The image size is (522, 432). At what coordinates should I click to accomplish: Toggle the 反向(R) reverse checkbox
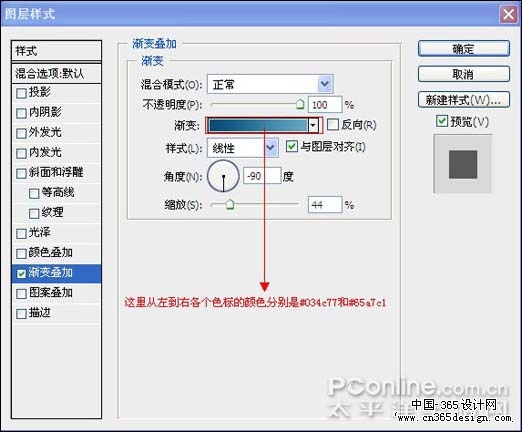(x=332, y=125)
